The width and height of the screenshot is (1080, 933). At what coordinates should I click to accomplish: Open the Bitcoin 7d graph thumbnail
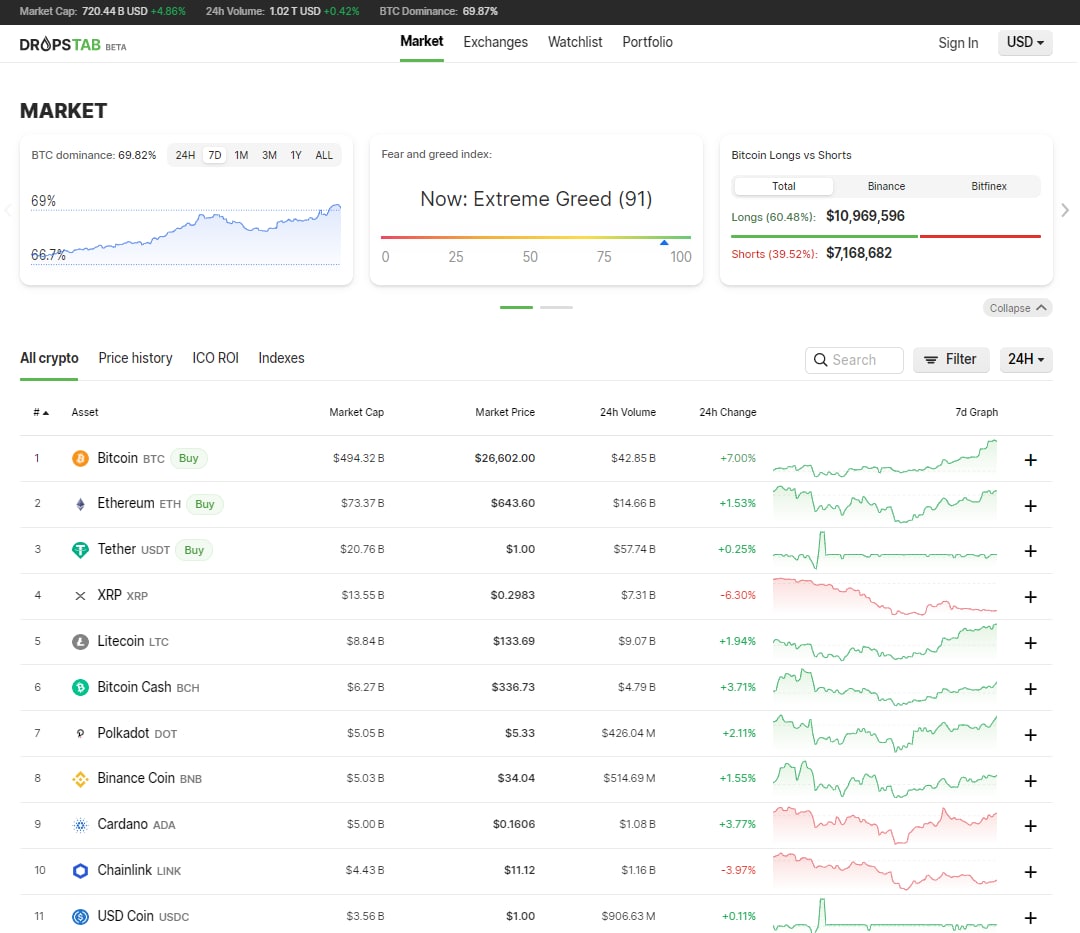[884, 459]
